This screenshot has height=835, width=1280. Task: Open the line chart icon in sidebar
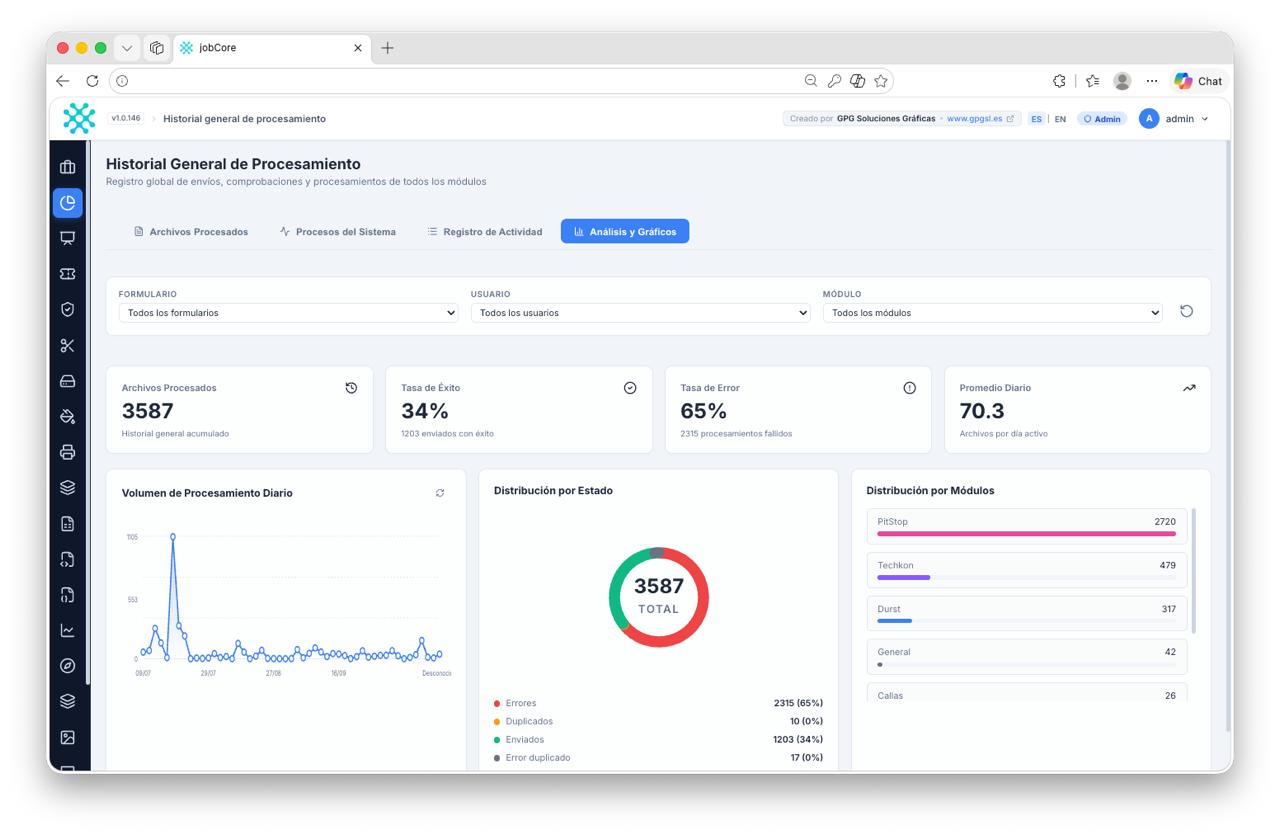[68, 631]
